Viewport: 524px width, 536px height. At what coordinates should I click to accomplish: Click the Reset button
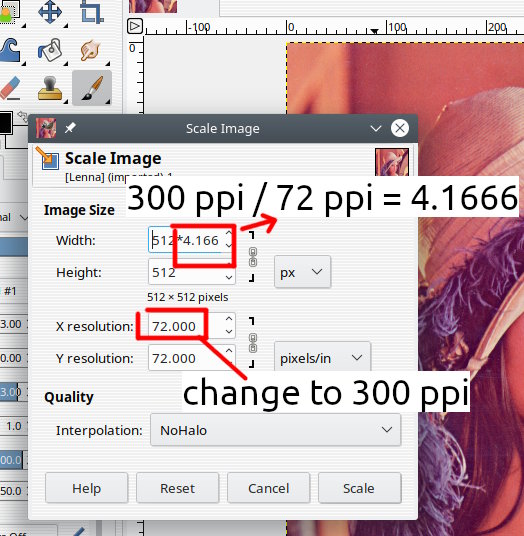[x=177, y=488]
